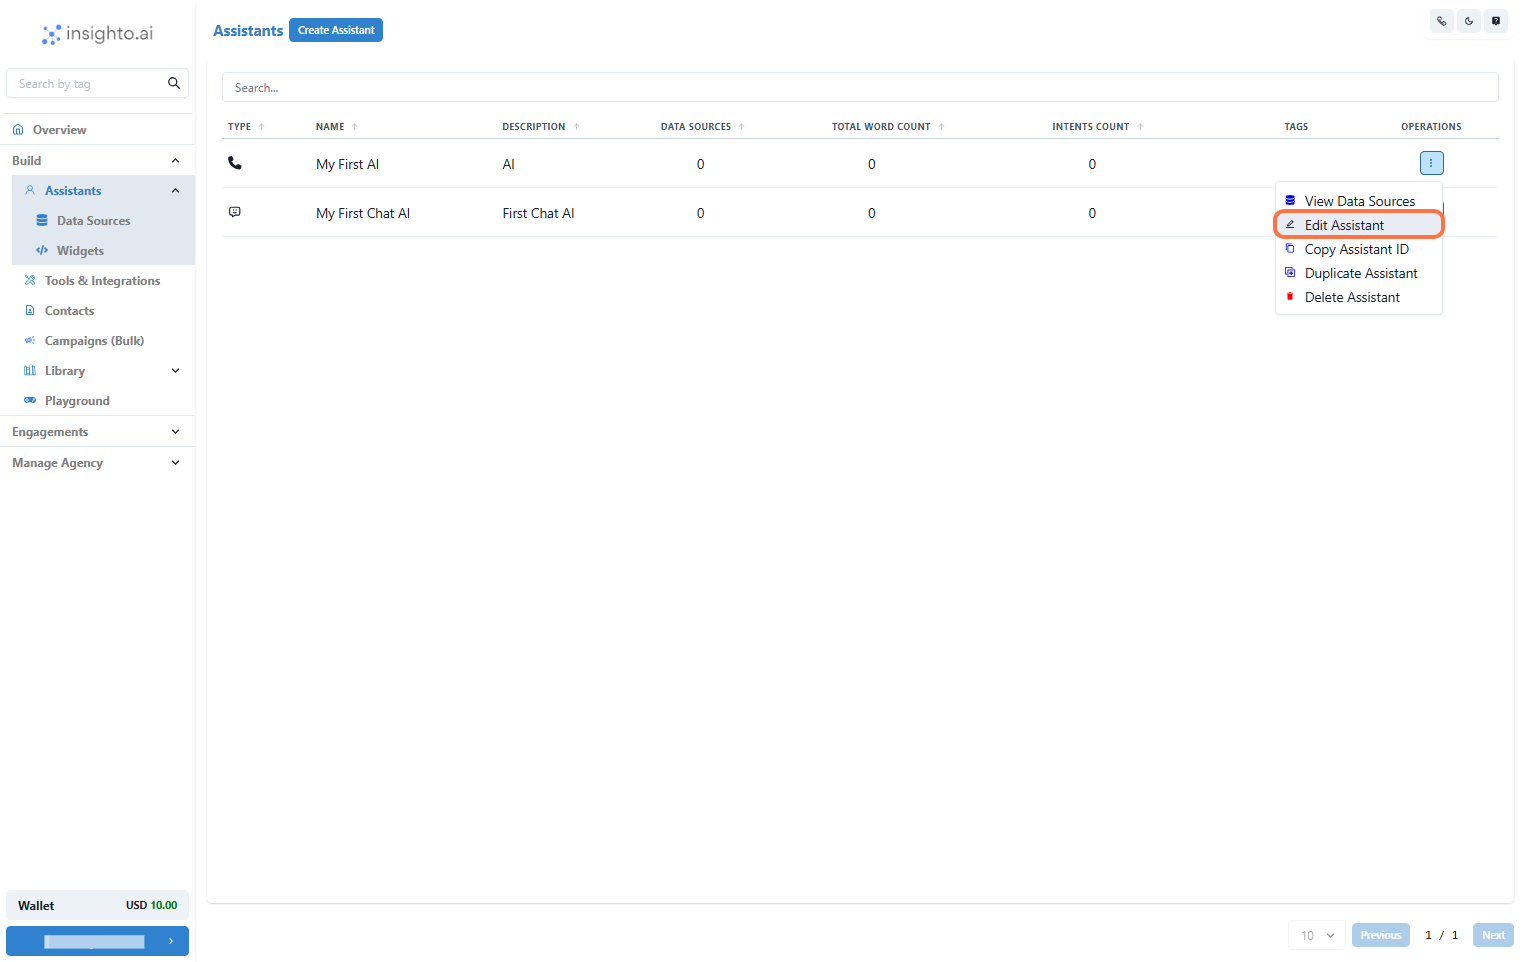Click the Campaigns megaphone icon
The image size is (1526, 962).
(30, 340)
